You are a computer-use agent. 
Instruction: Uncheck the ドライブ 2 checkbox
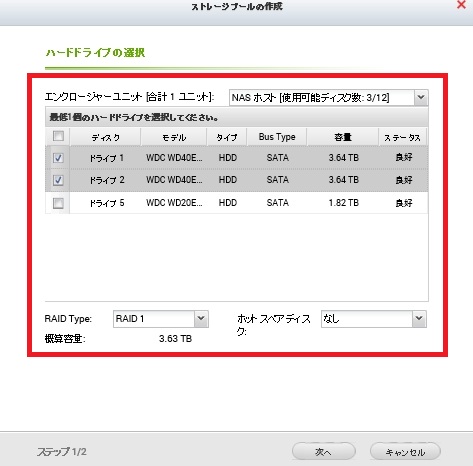[x=58, y=180]
